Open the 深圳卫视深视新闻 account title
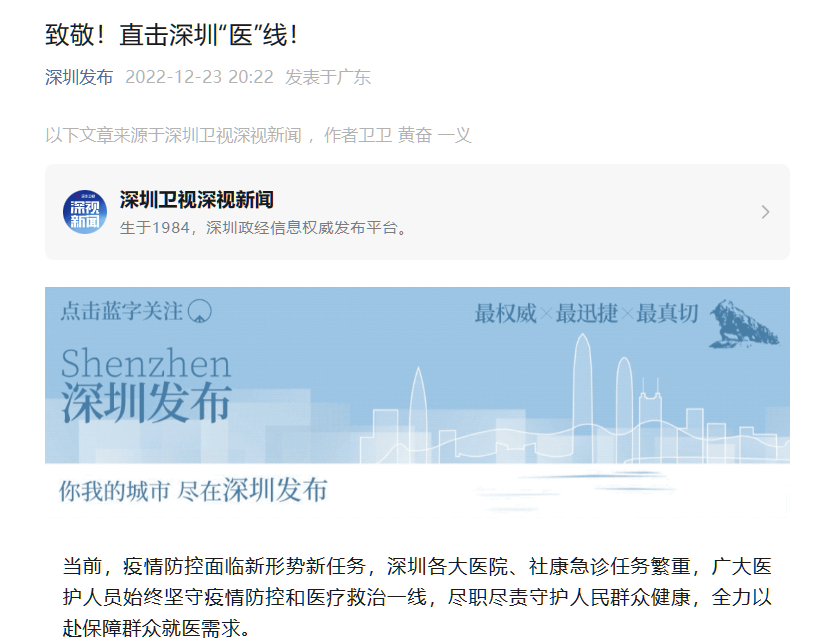The width and height of the screenshot is (819, 643). (x=196, y=200)
